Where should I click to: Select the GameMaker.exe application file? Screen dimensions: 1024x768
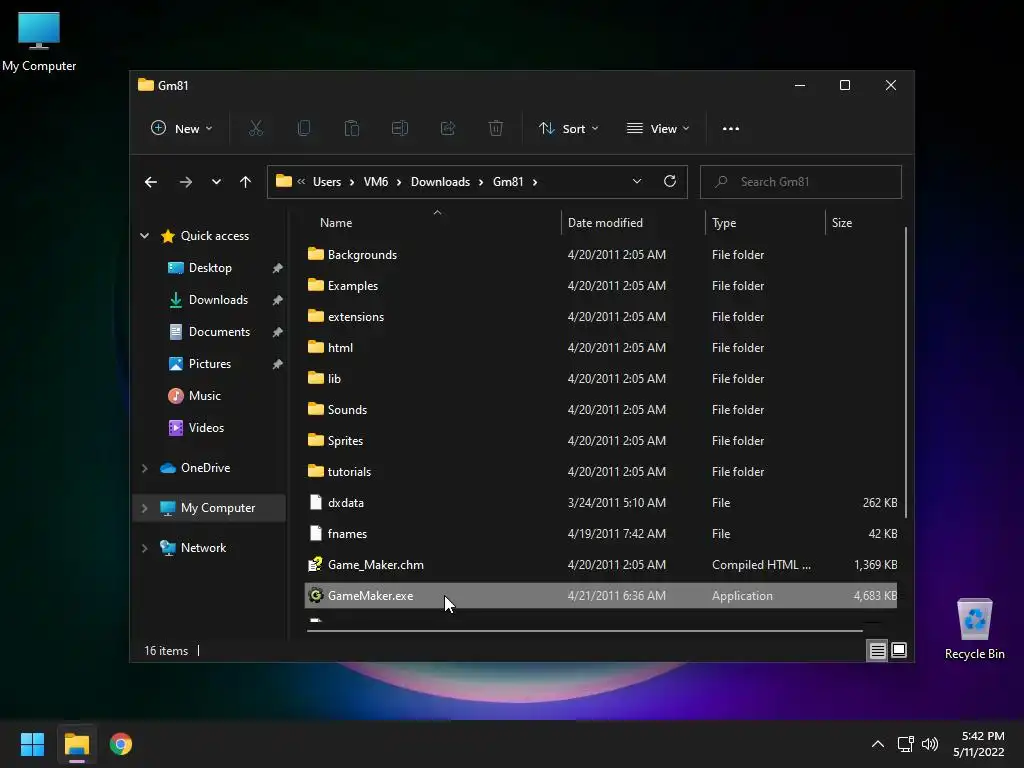point(601,596)
